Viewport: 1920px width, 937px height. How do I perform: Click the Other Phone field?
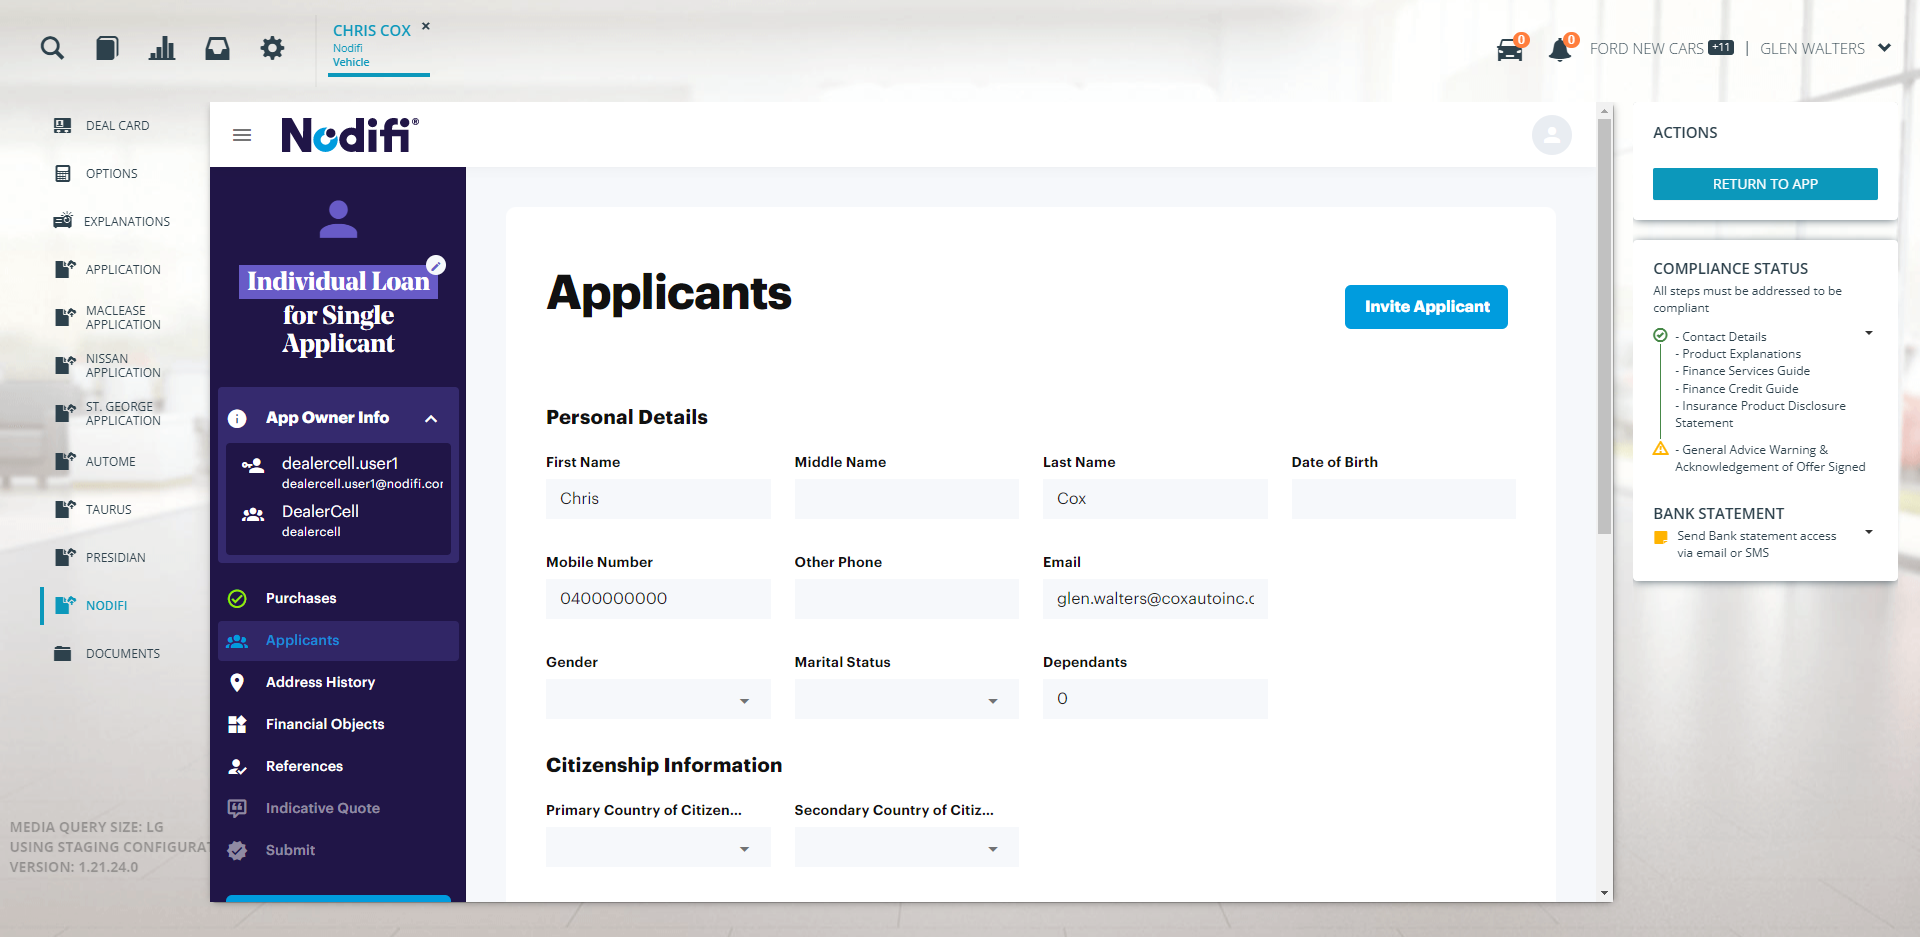pos(906,599)
